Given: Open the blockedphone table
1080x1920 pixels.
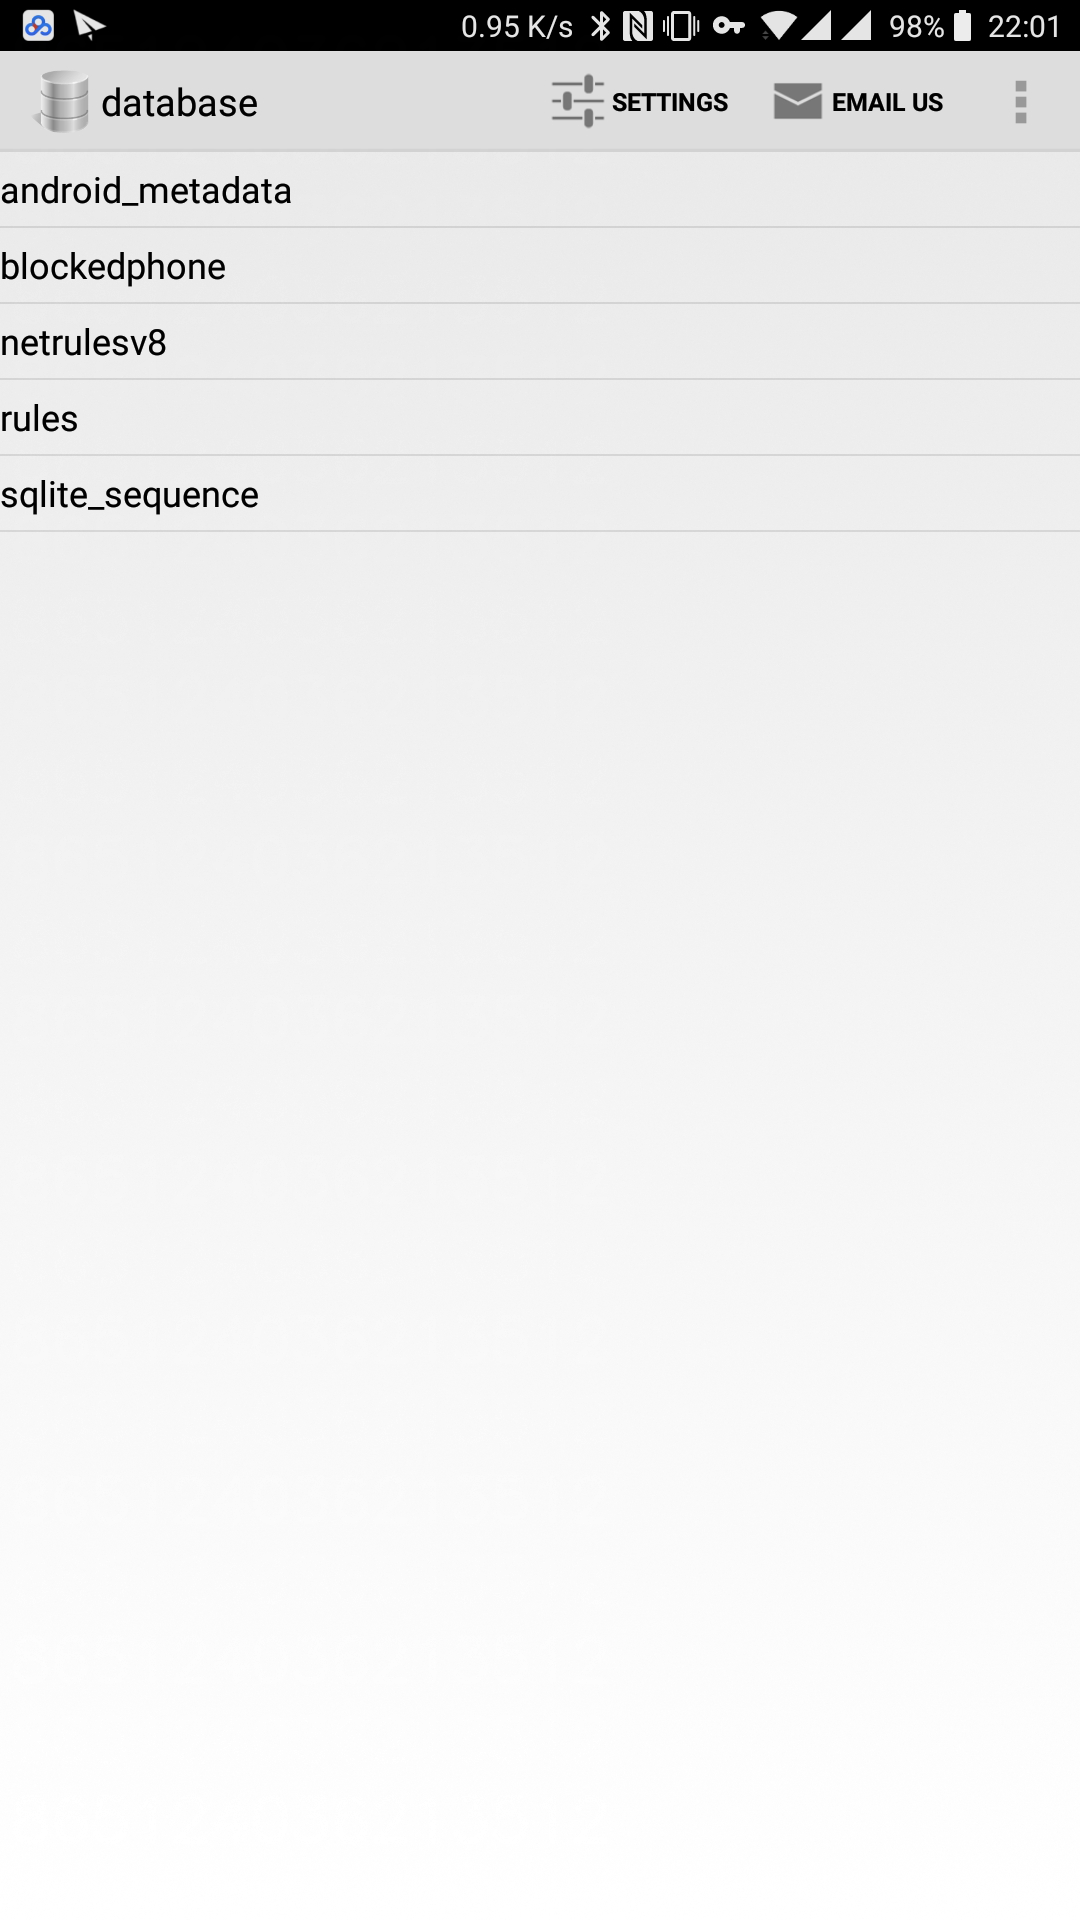Looking at the screenshot, I should 540,266.
